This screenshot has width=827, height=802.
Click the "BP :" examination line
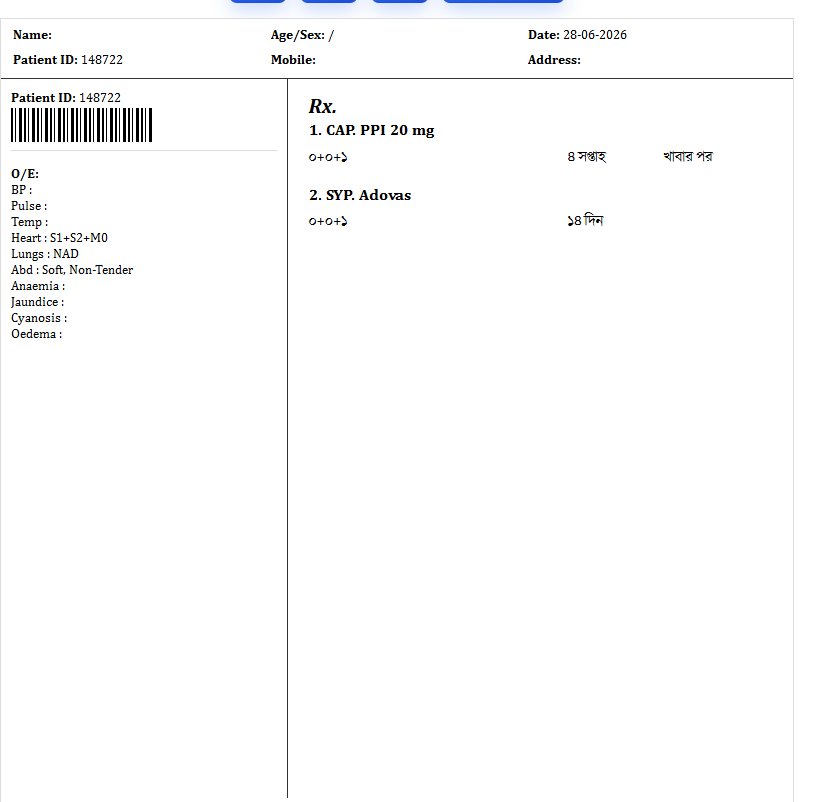(22, 190)
